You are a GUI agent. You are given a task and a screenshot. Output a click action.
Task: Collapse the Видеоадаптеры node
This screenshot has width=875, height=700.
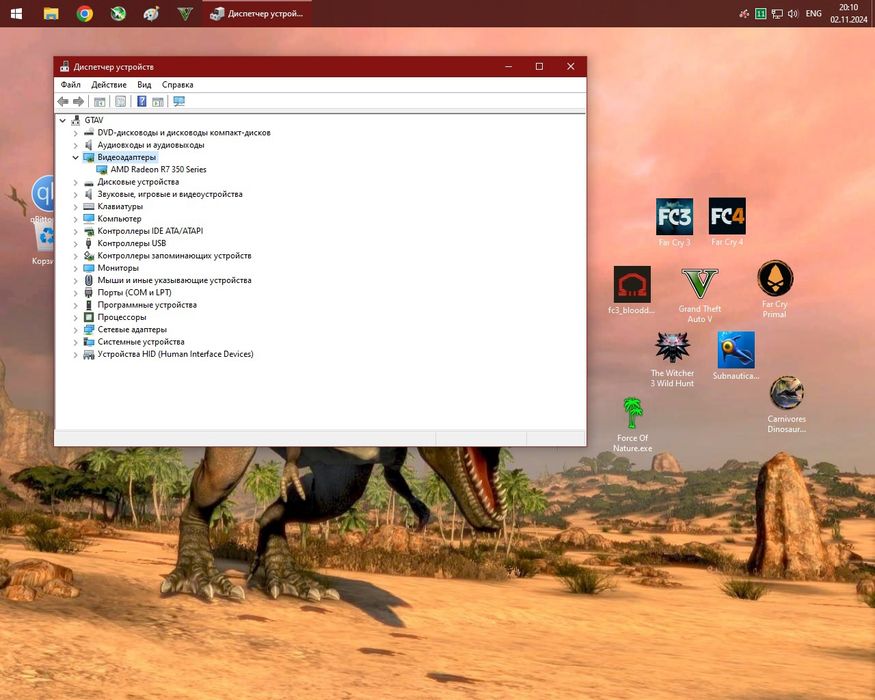coord(75,157)
